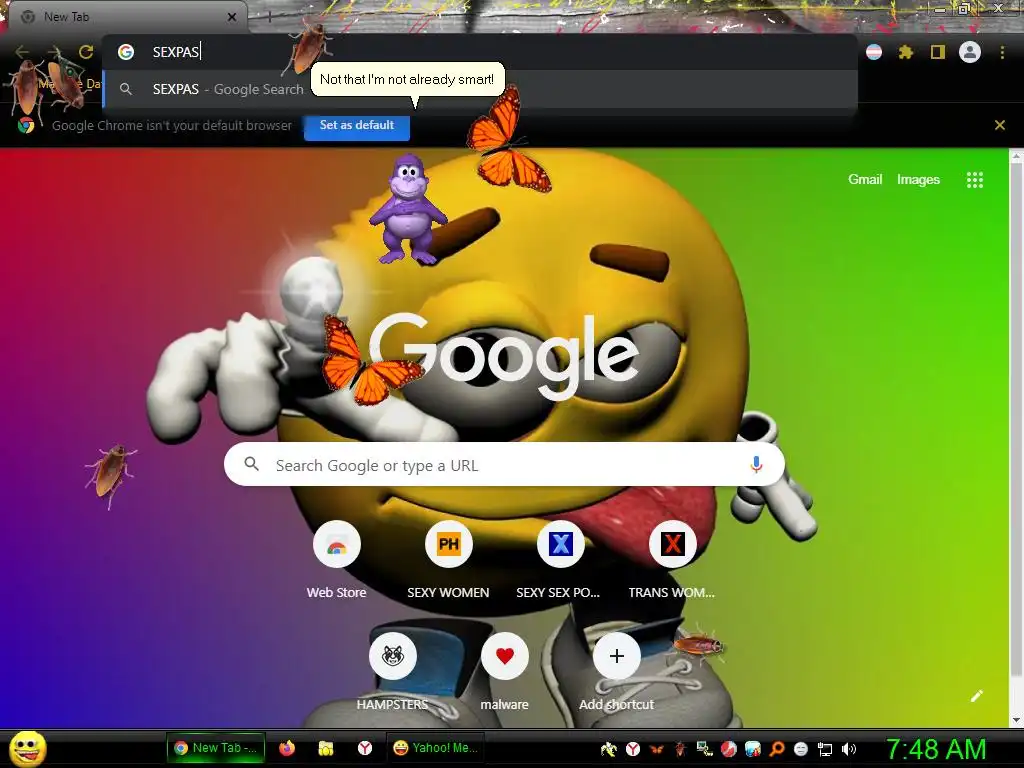
Task: Reload the page with the refresh icon
Action: (x=86, y=52)
